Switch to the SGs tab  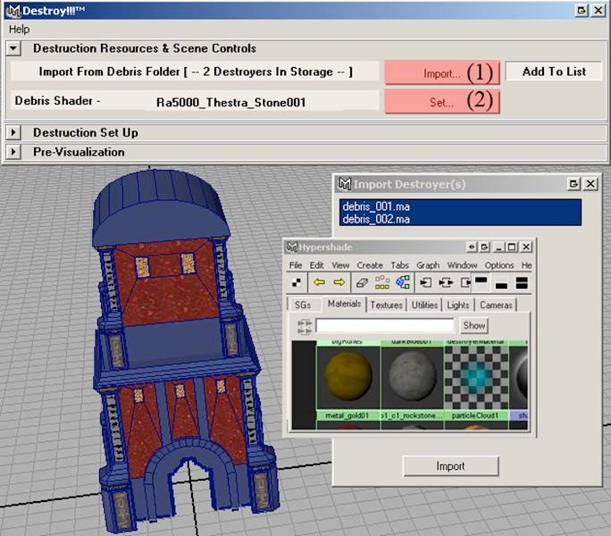pyautogui.click(x=303, y=305)
